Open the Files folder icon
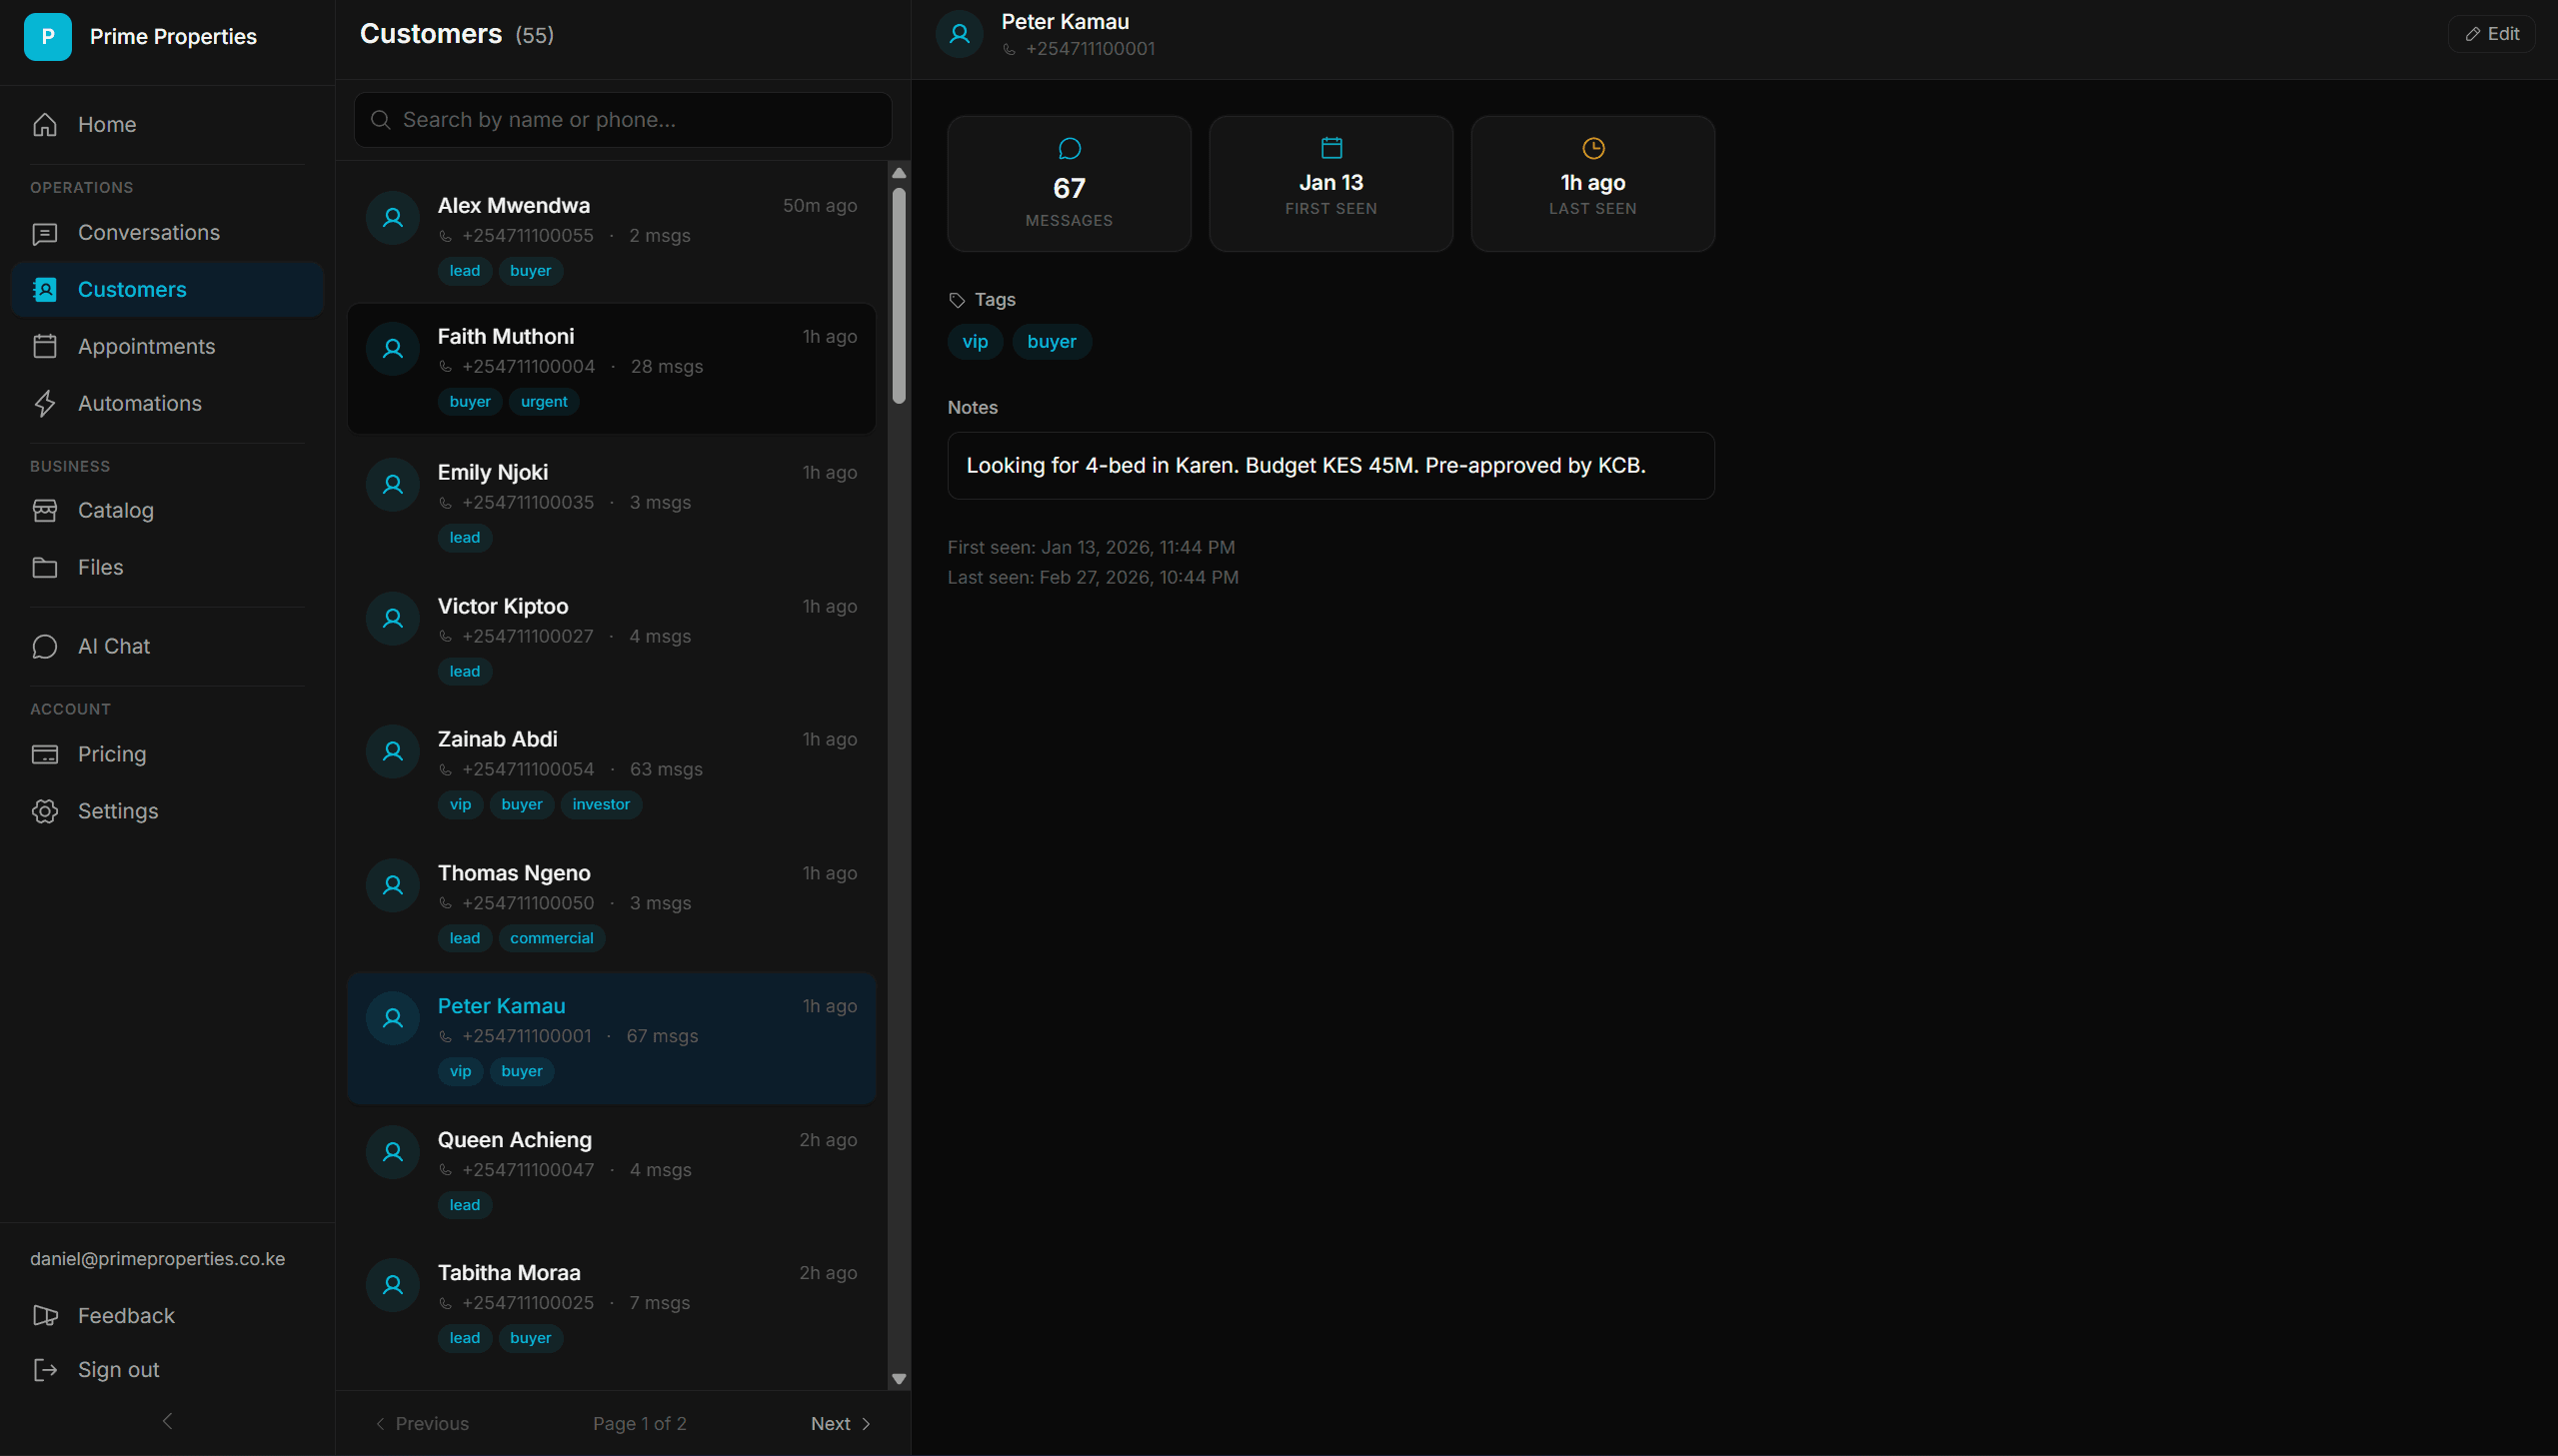This screenshot has width=2558, height=1456. pyautogui.click(x=45, y=568)
